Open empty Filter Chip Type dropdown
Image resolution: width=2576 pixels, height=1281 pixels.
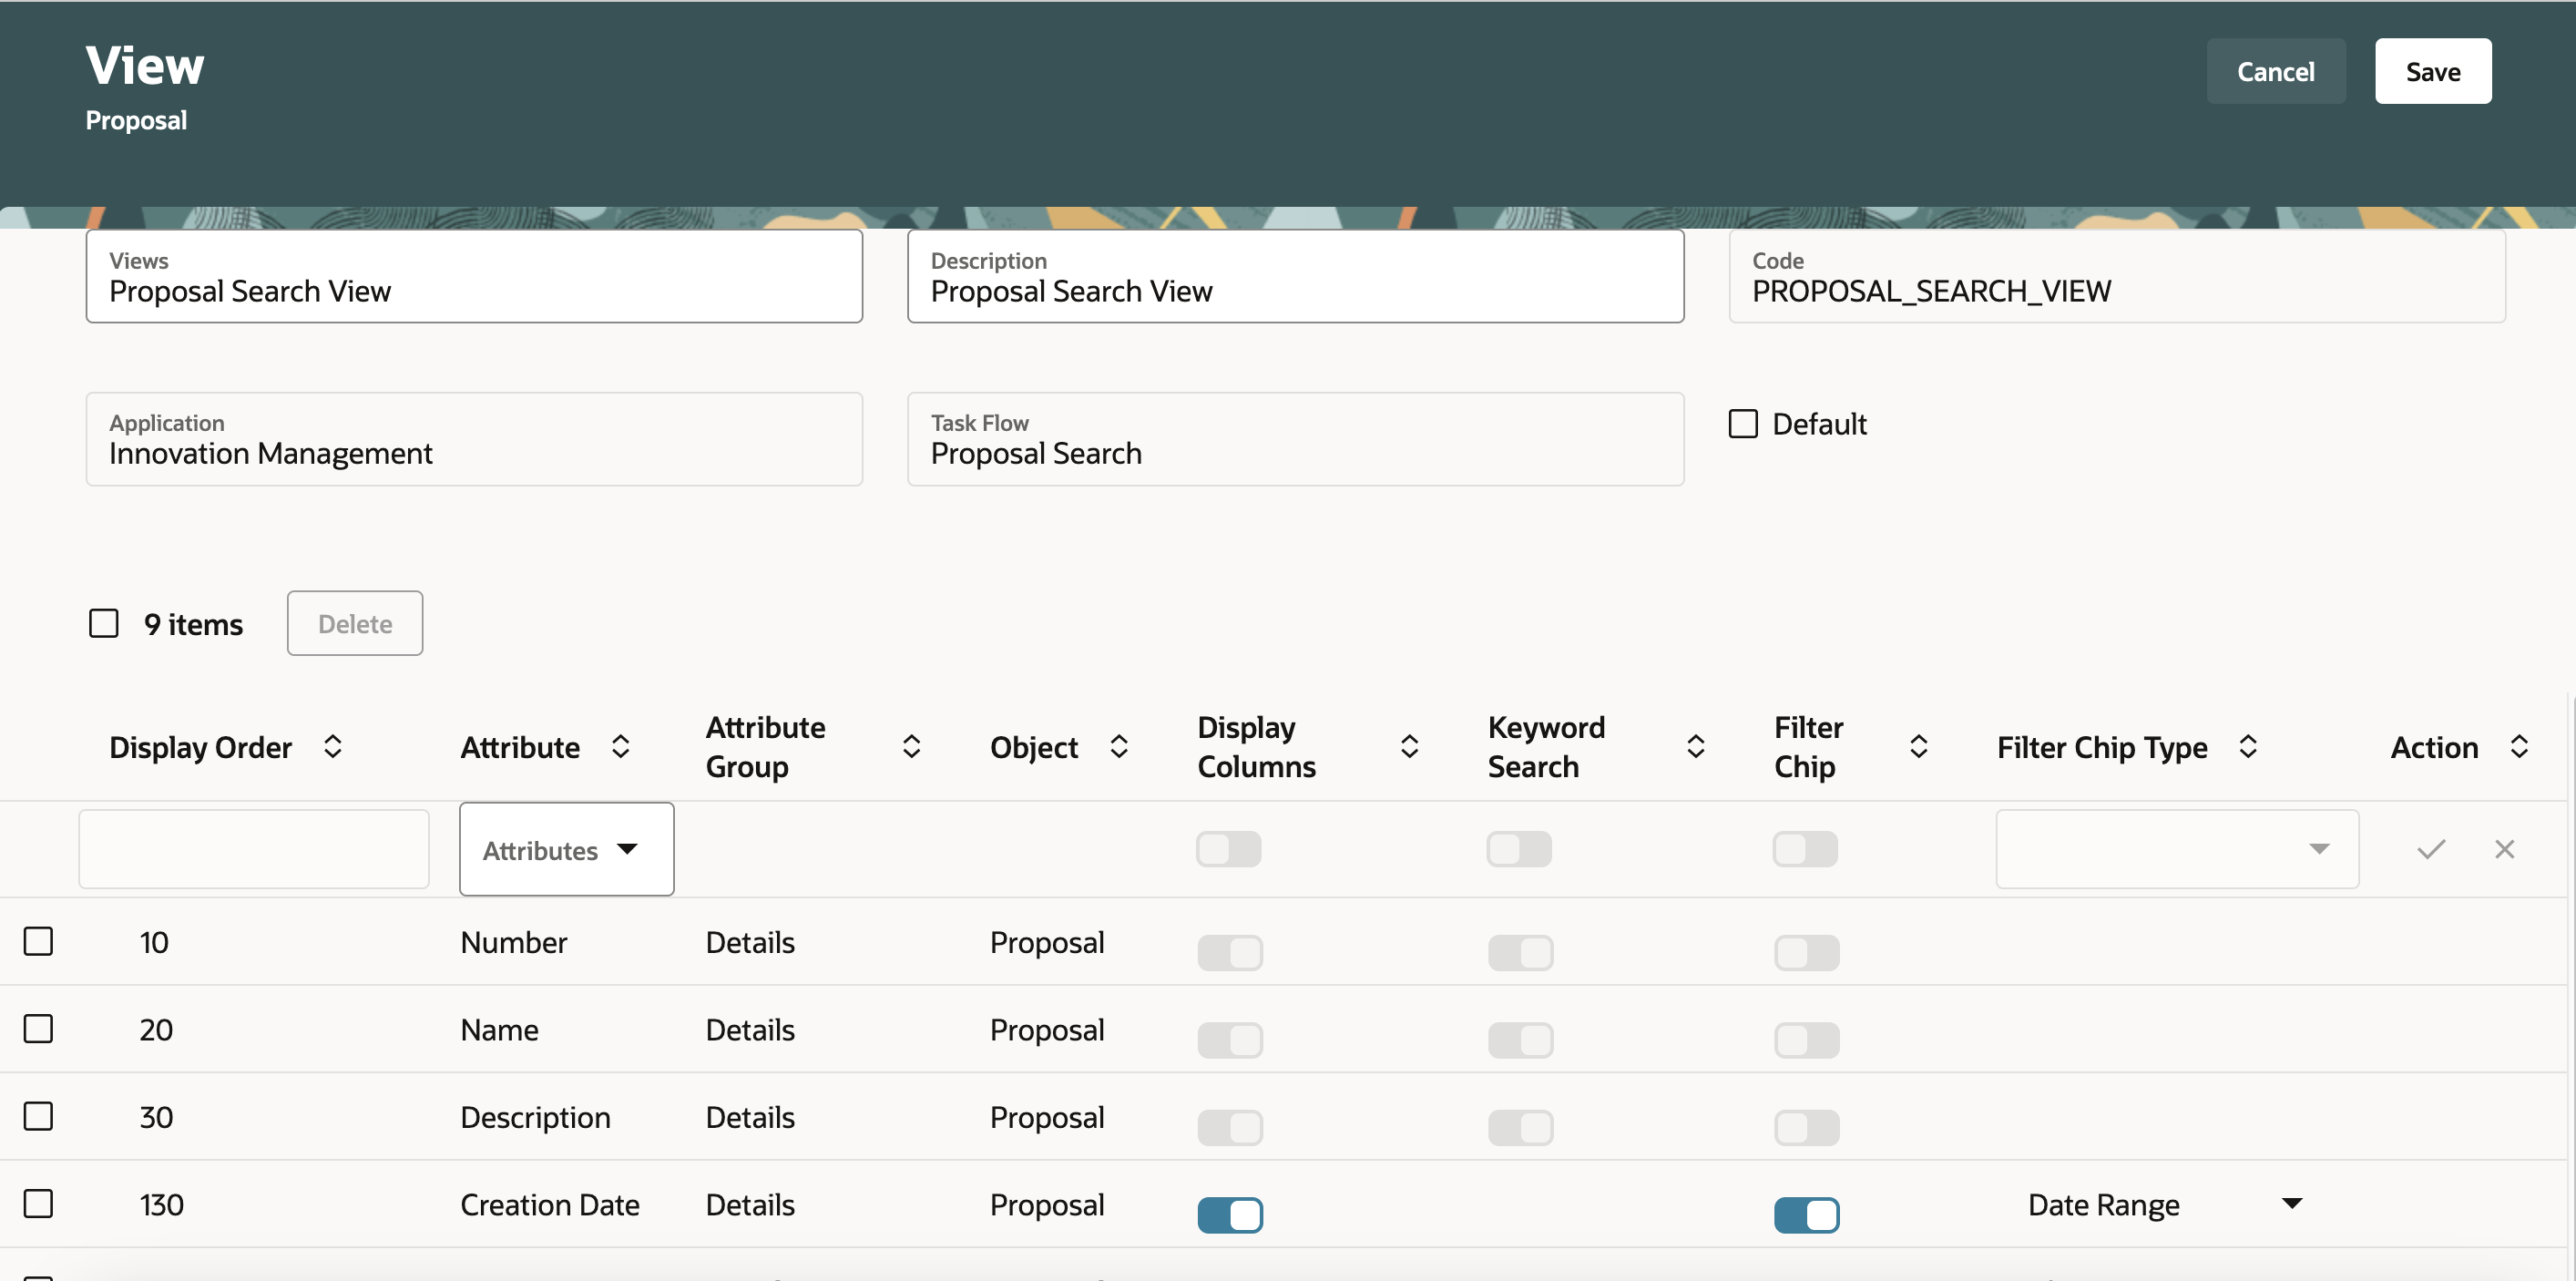tap(2177, 849)
